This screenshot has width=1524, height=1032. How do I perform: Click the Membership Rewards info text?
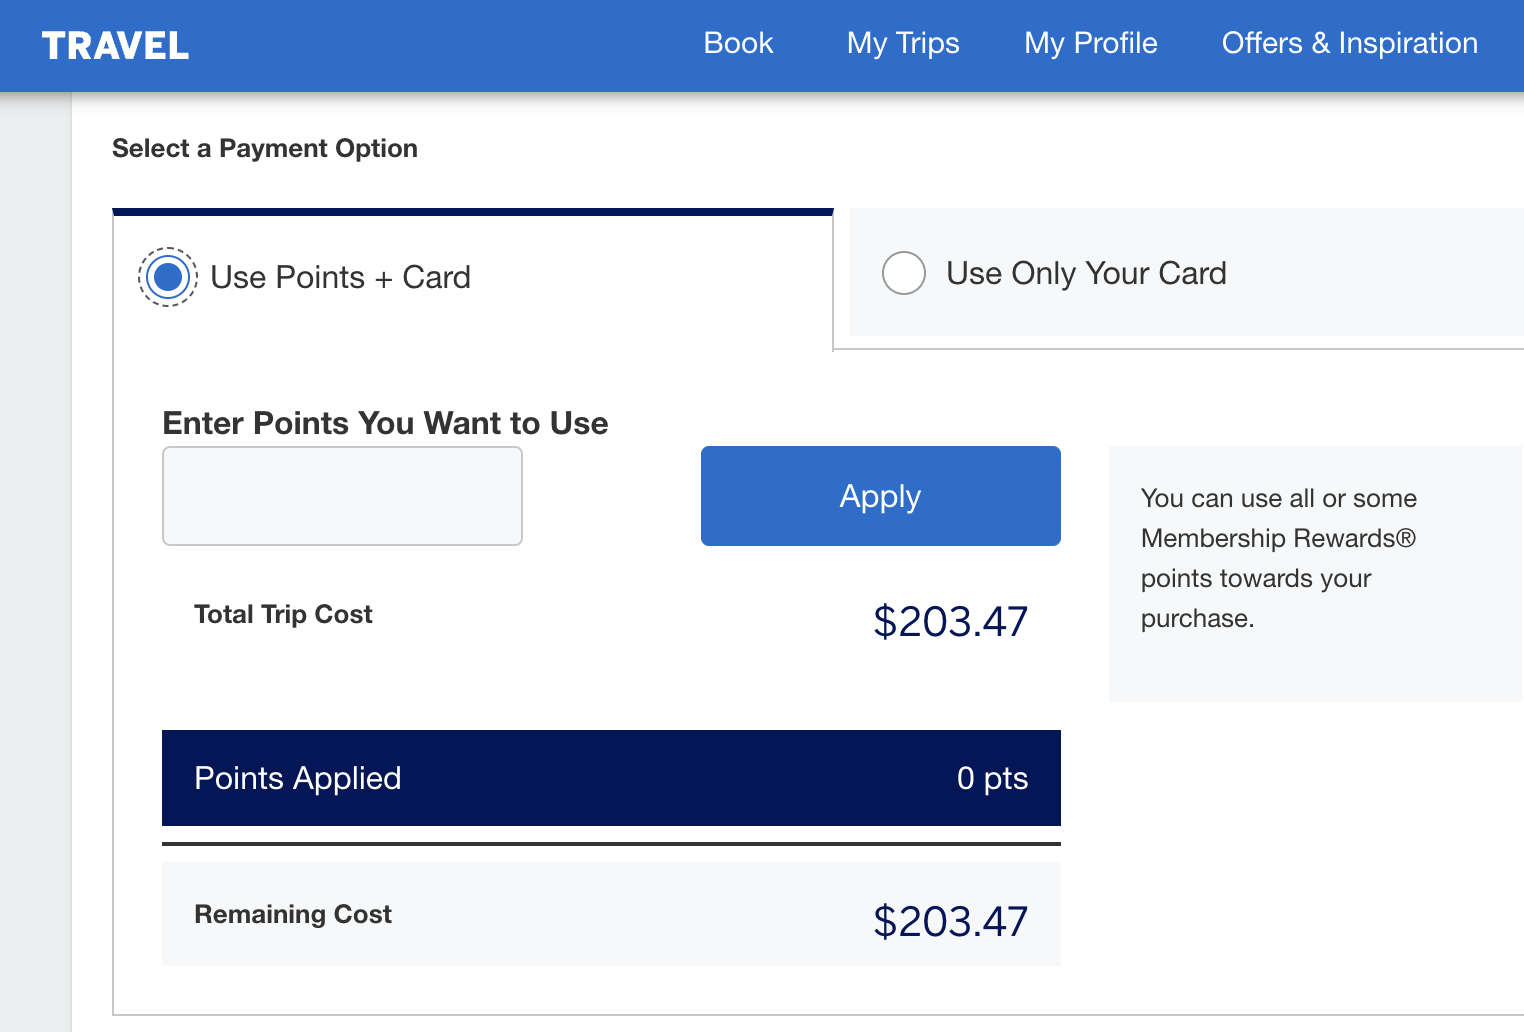[1279, 558]
